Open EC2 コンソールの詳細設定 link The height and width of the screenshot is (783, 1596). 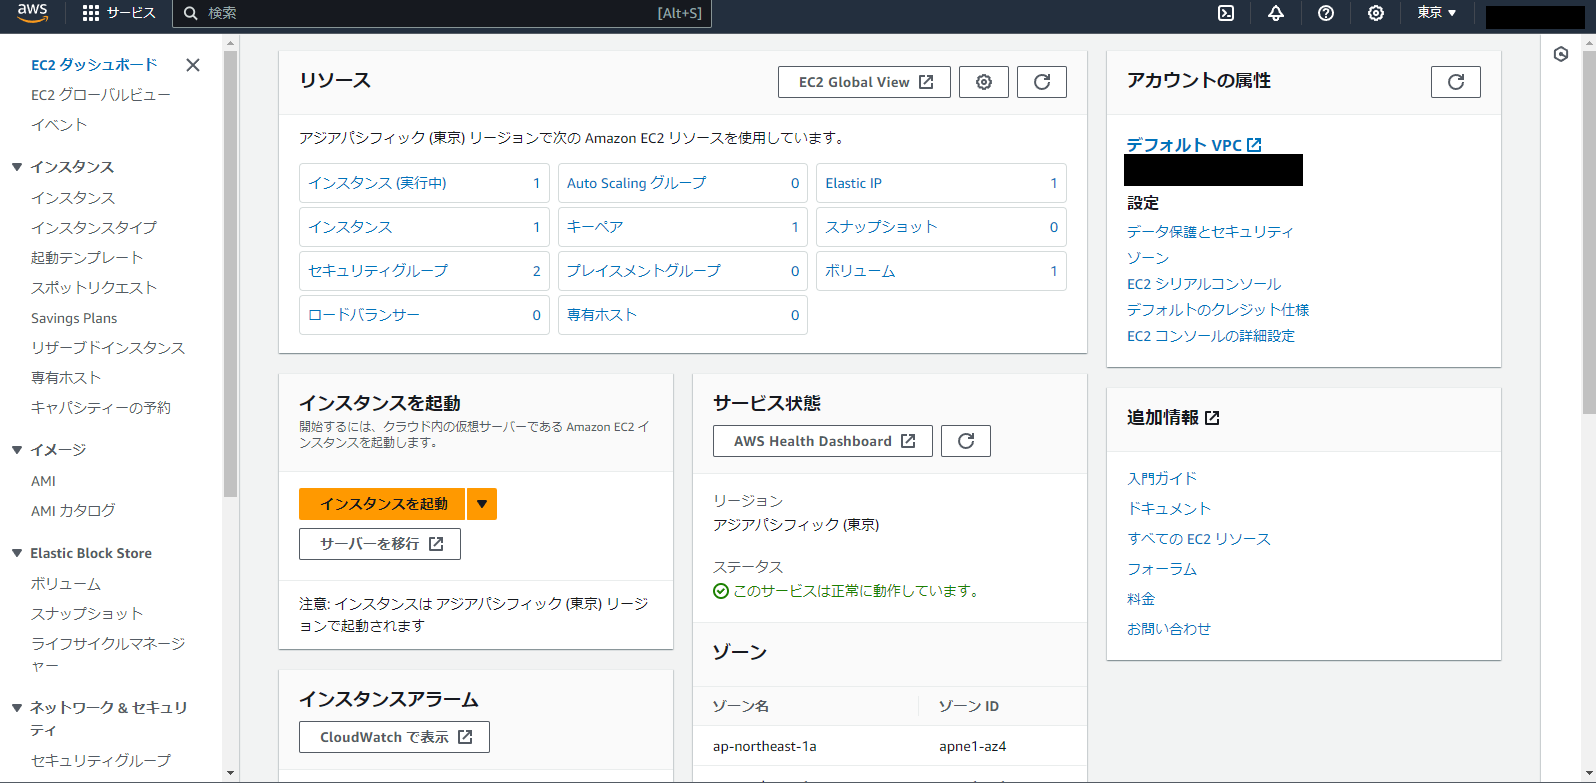(x=1211, y=336)
